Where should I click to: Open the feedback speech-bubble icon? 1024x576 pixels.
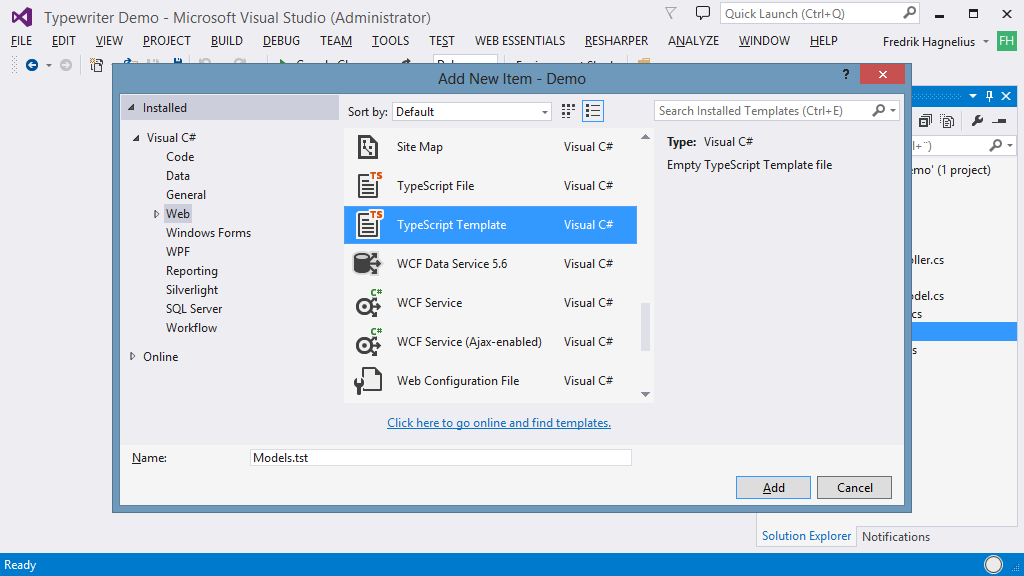click(x=703, y=13)
